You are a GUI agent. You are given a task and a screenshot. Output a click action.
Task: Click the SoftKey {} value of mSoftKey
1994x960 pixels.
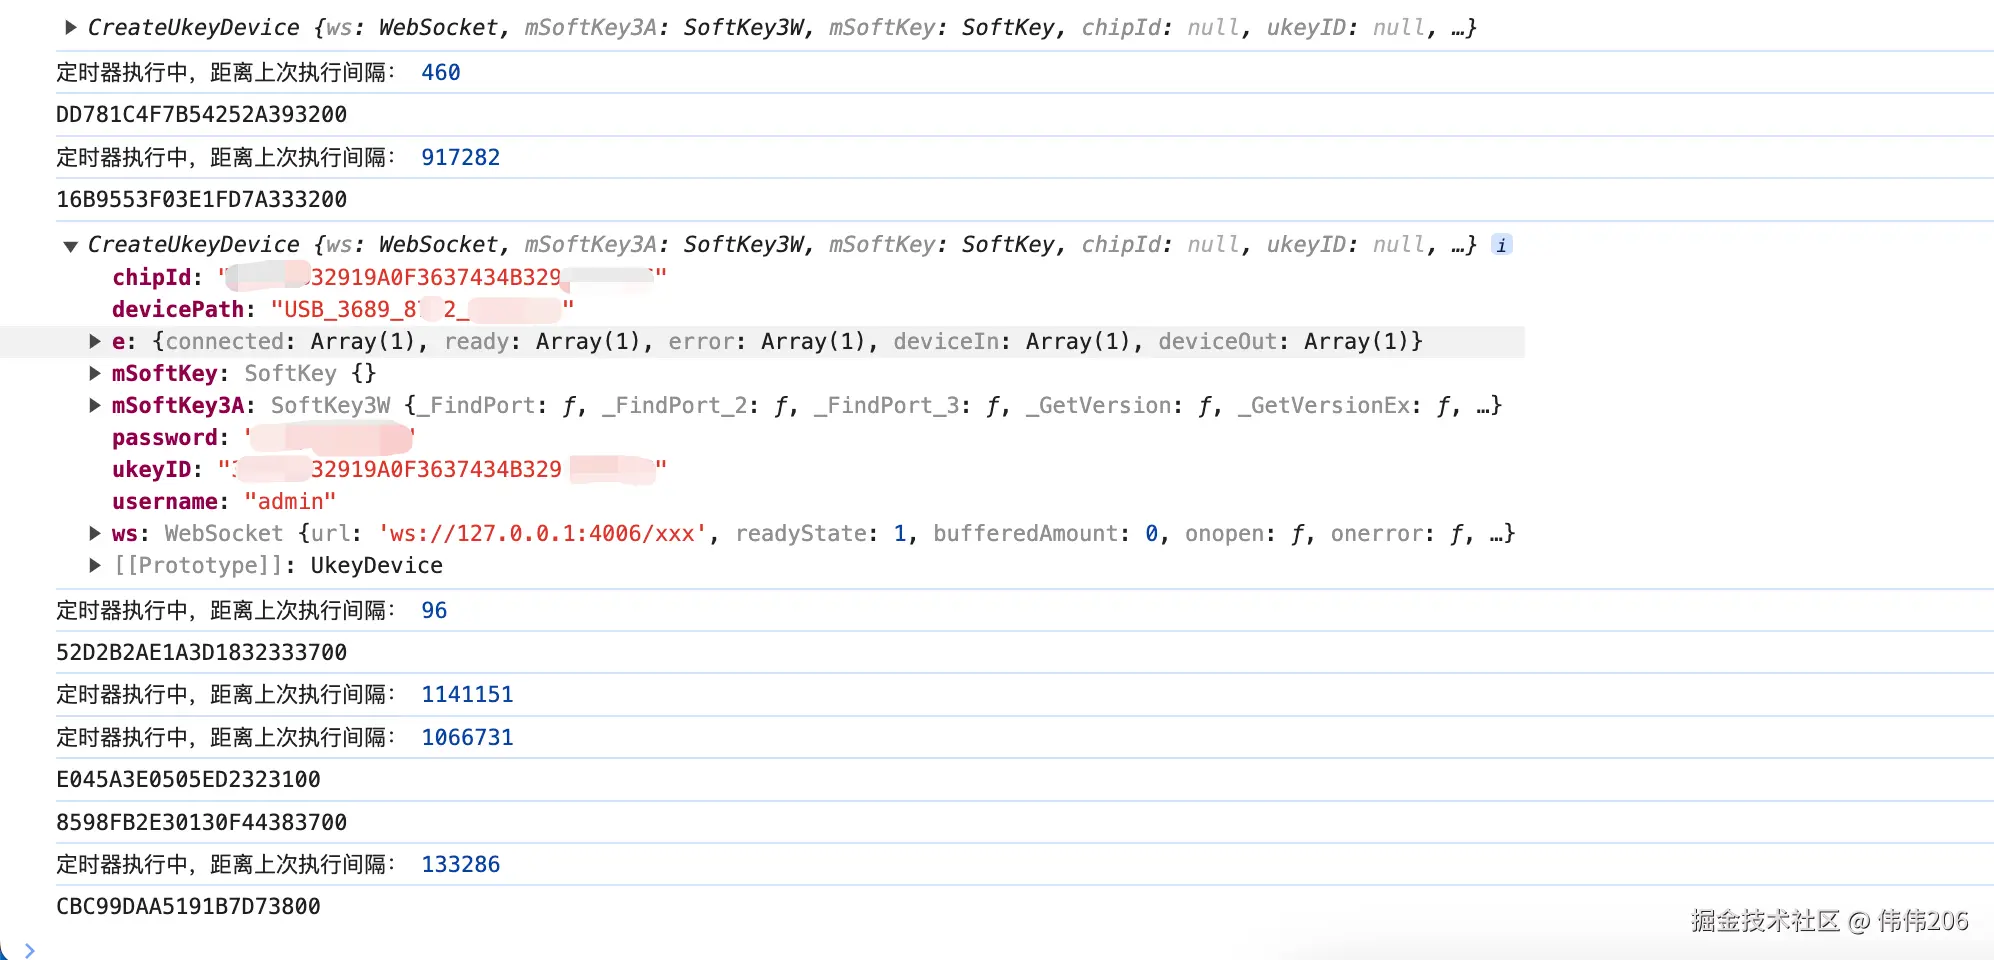(310, 374)
